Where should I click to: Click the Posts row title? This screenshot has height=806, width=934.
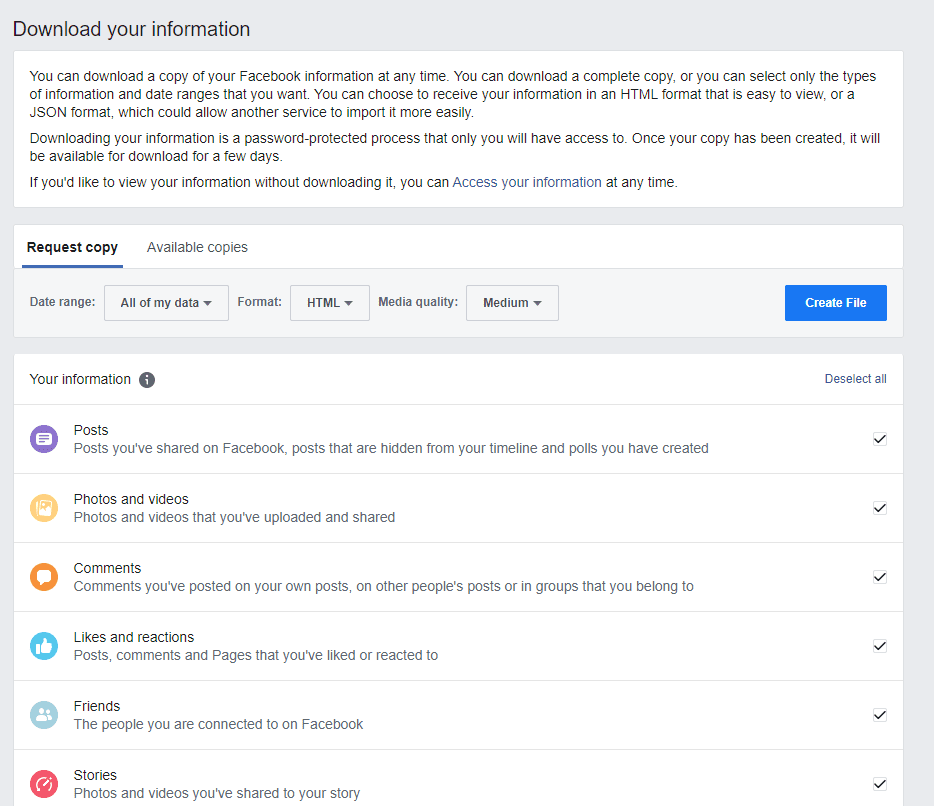[91, 430]
